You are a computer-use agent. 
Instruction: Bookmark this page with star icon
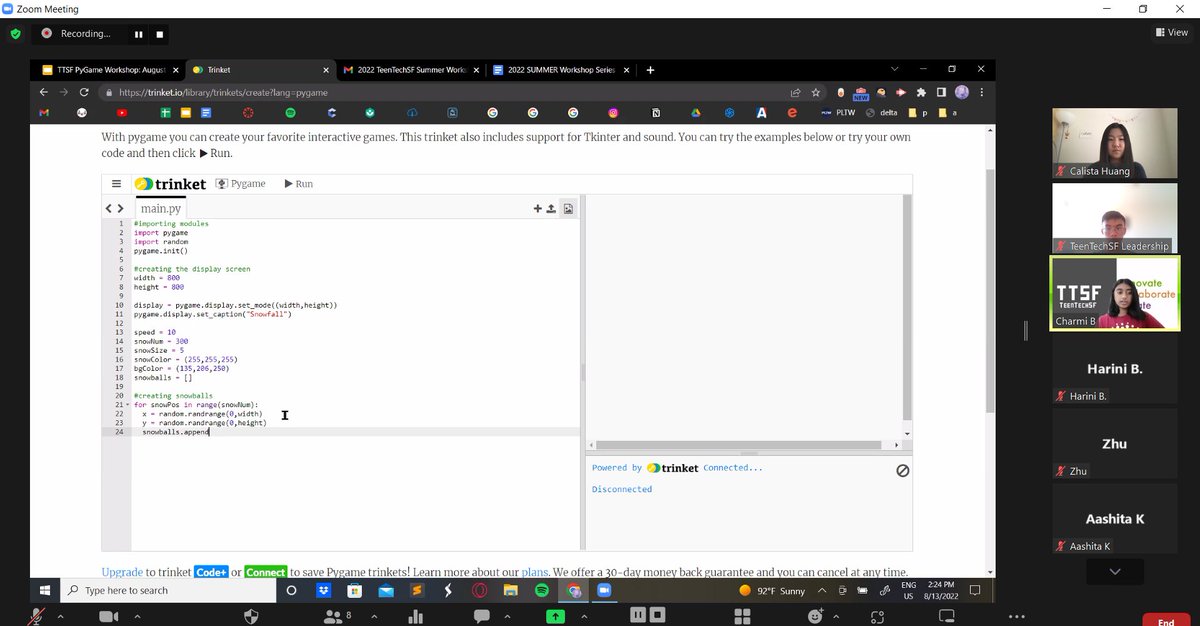817,92
